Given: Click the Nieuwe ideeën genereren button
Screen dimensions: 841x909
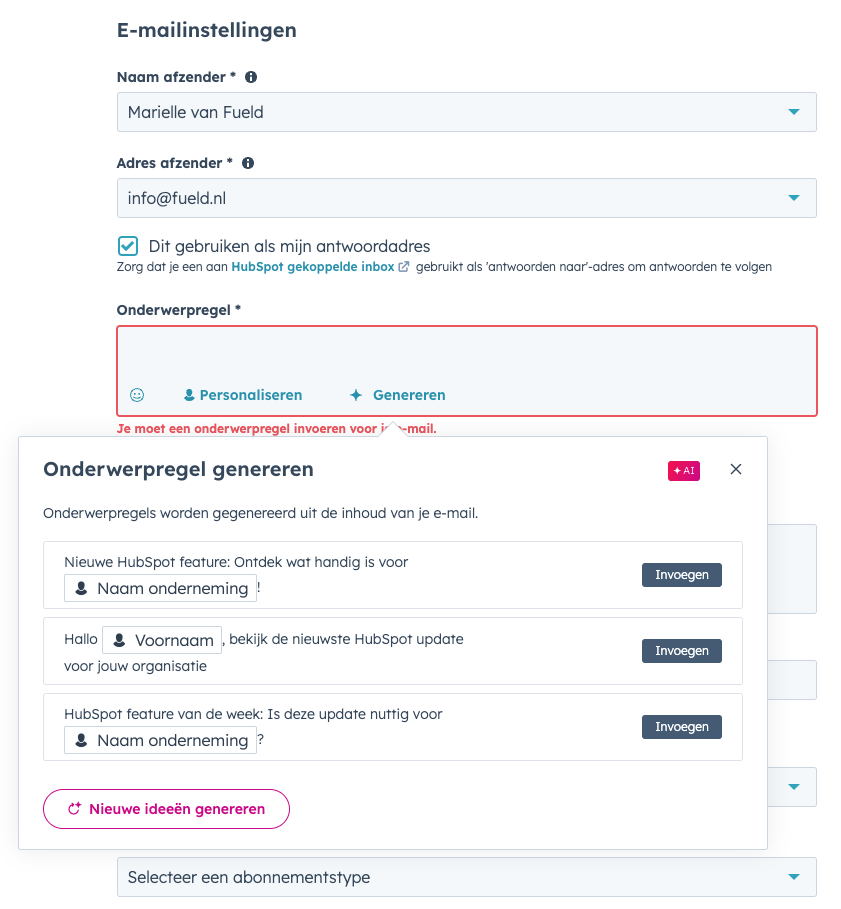Looking at the screenshot, I should 166,808.
